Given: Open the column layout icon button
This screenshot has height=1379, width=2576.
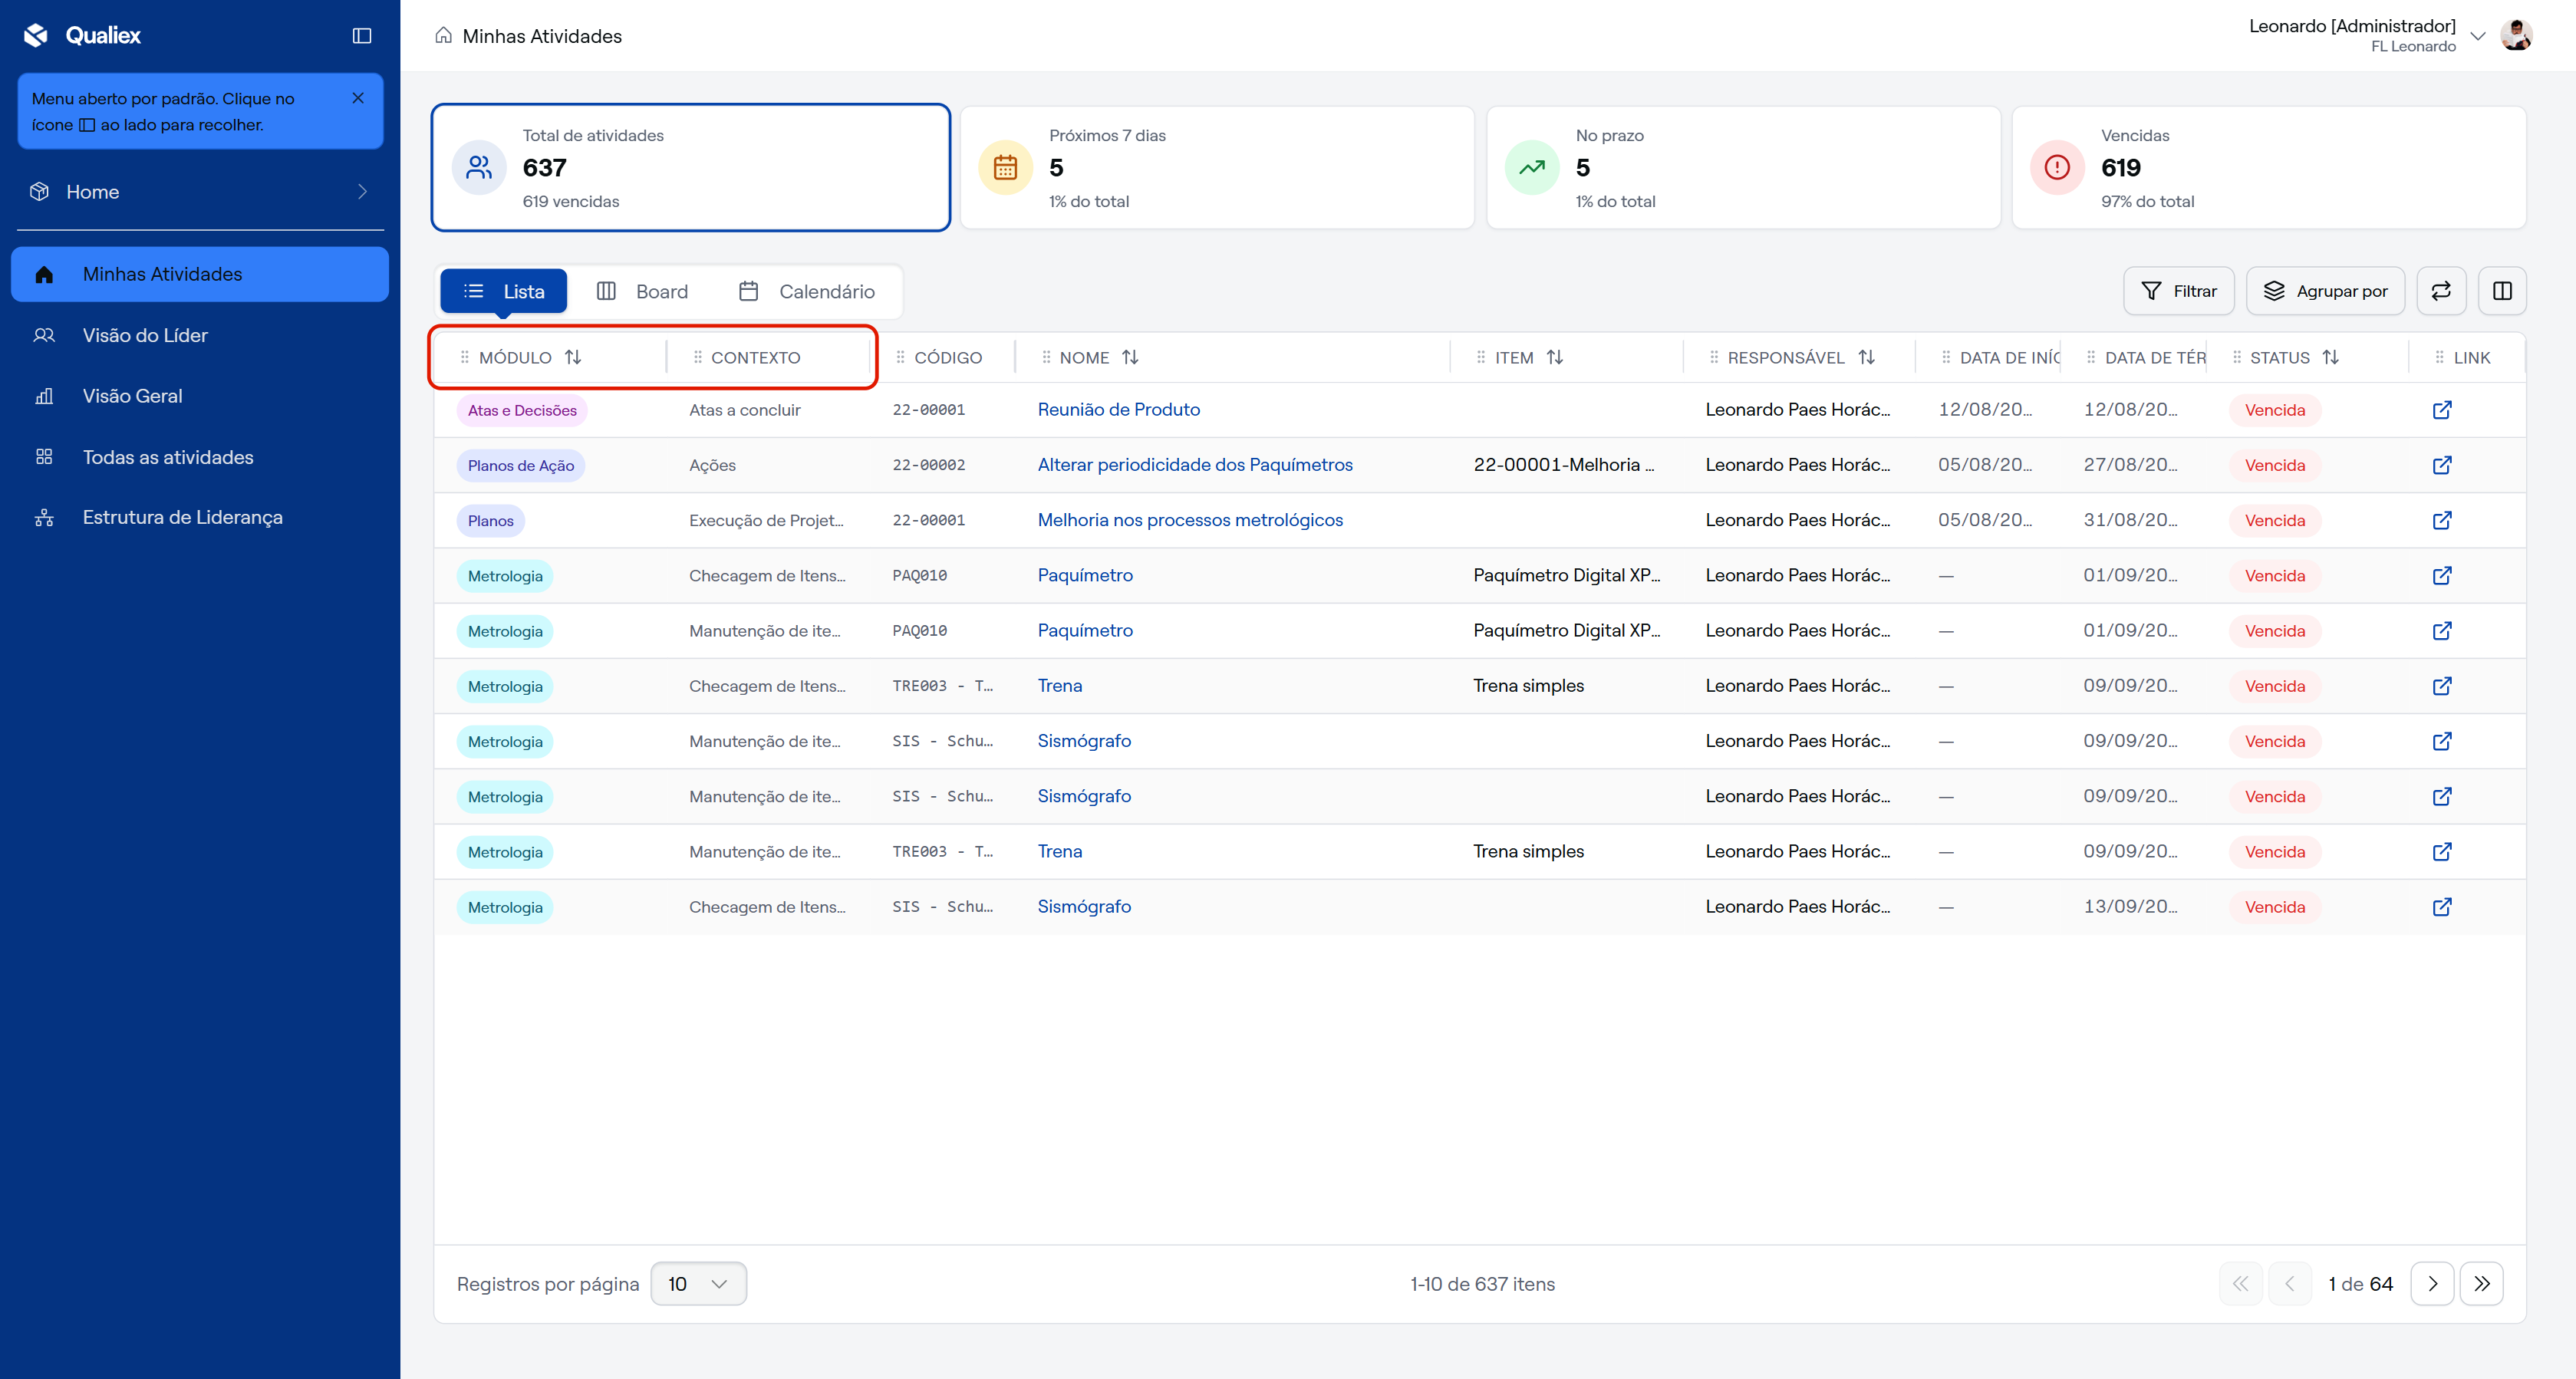Looking at the screenshot, I should pos(2502,291).
